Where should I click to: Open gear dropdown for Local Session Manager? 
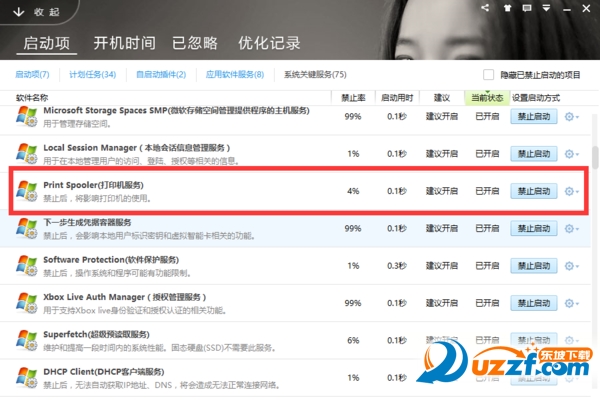pos(572,154)
